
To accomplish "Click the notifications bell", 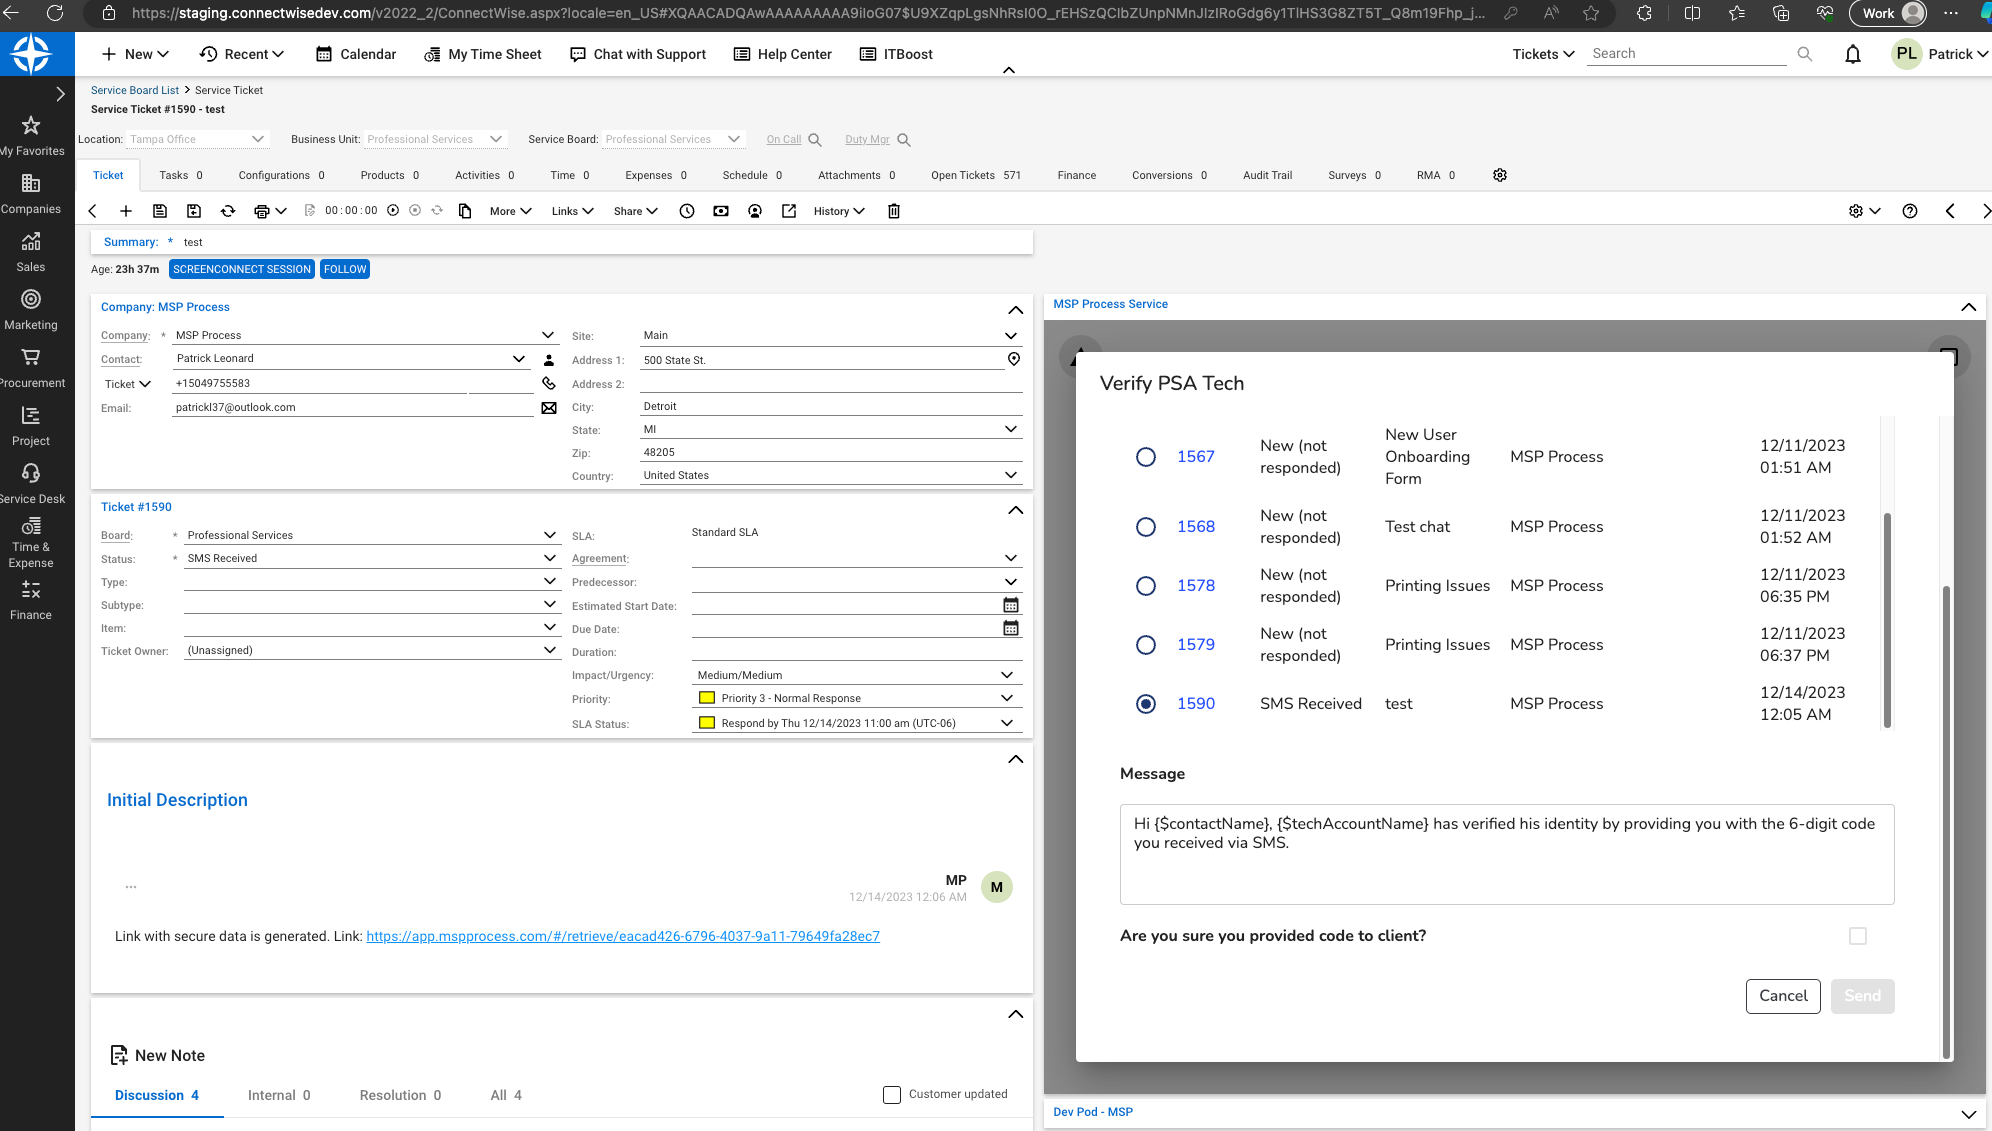I will coord(1852,54).
